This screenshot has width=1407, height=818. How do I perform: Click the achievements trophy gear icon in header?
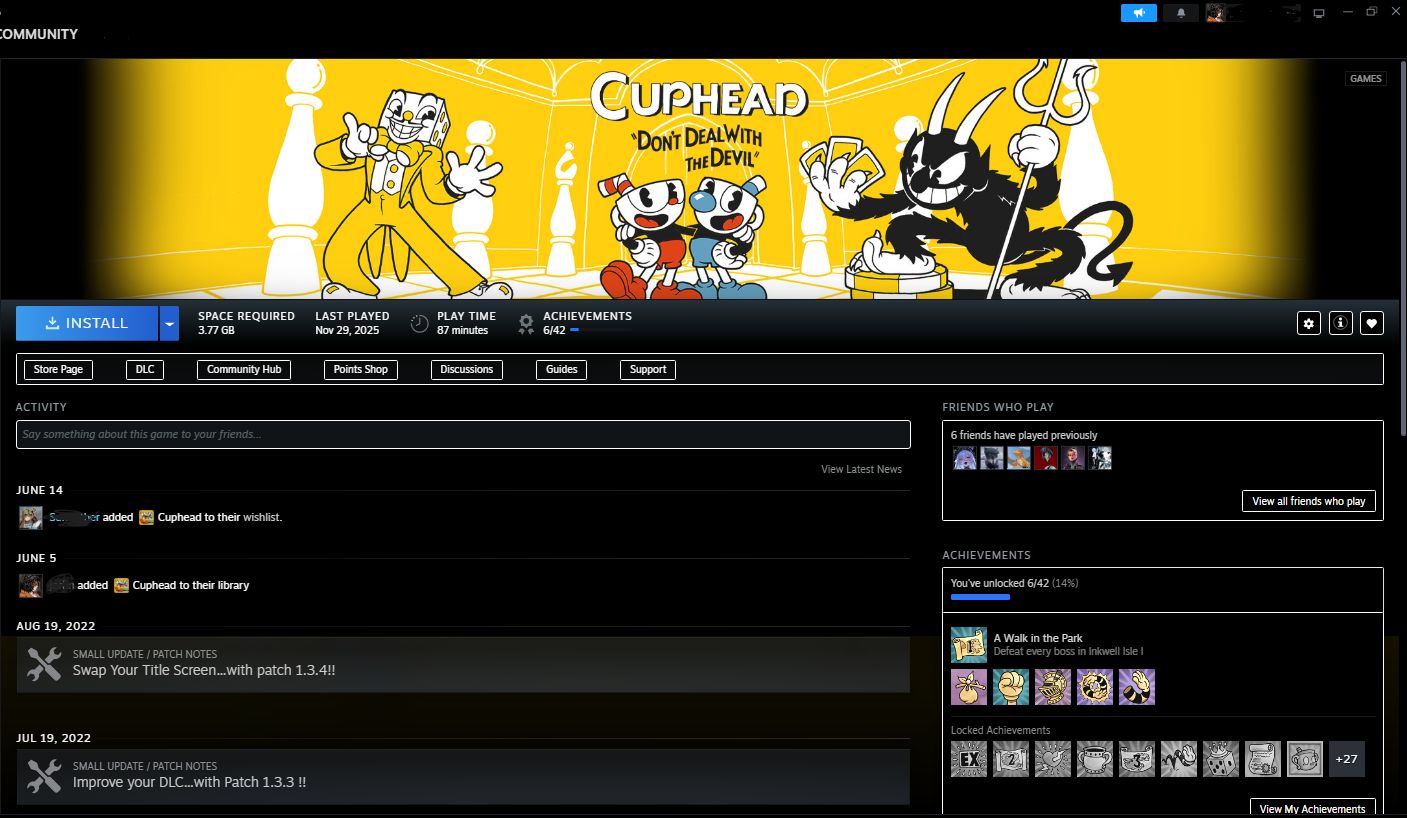526,323
